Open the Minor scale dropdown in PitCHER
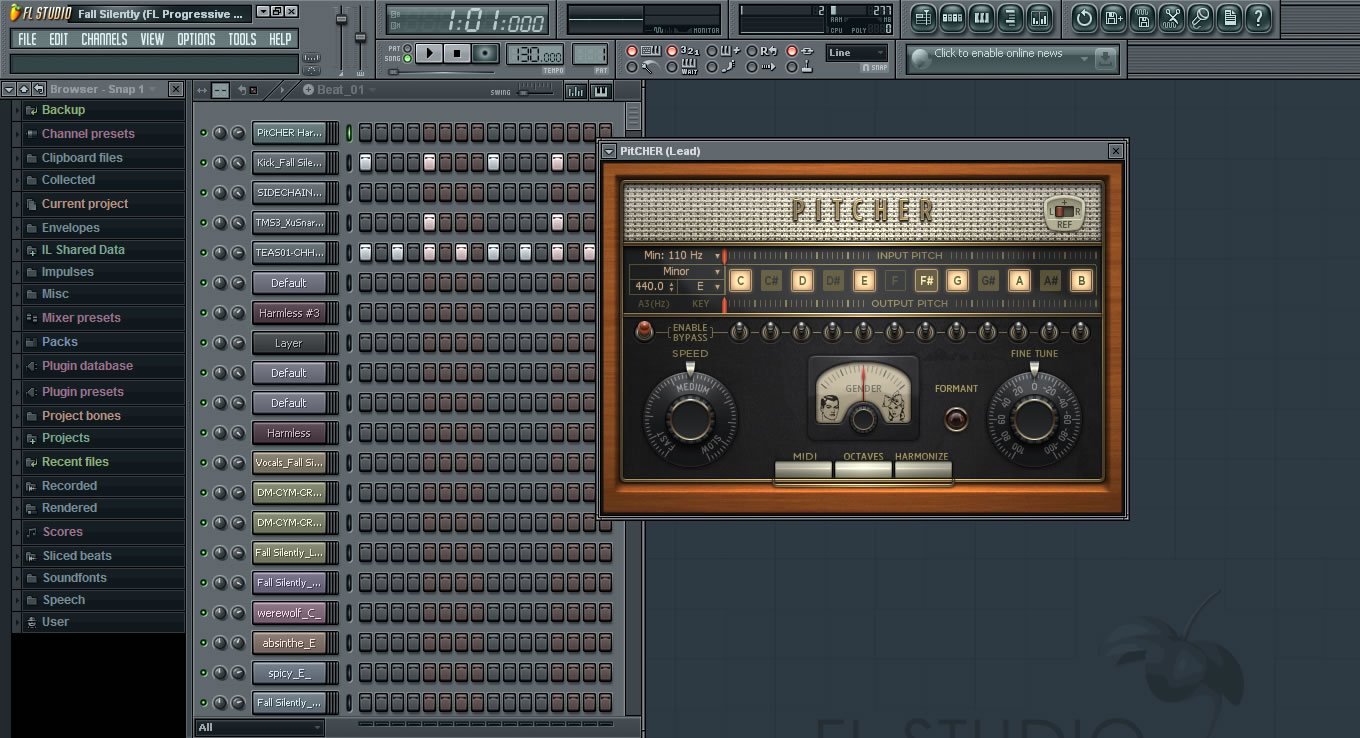 [x=676, y=271]
